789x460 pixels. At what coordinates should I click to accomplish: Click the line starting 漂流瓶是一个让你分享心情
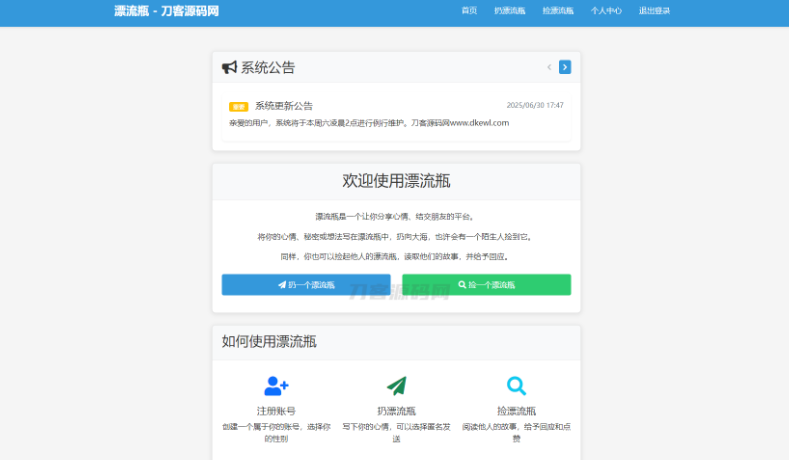[x=396, y=217]
